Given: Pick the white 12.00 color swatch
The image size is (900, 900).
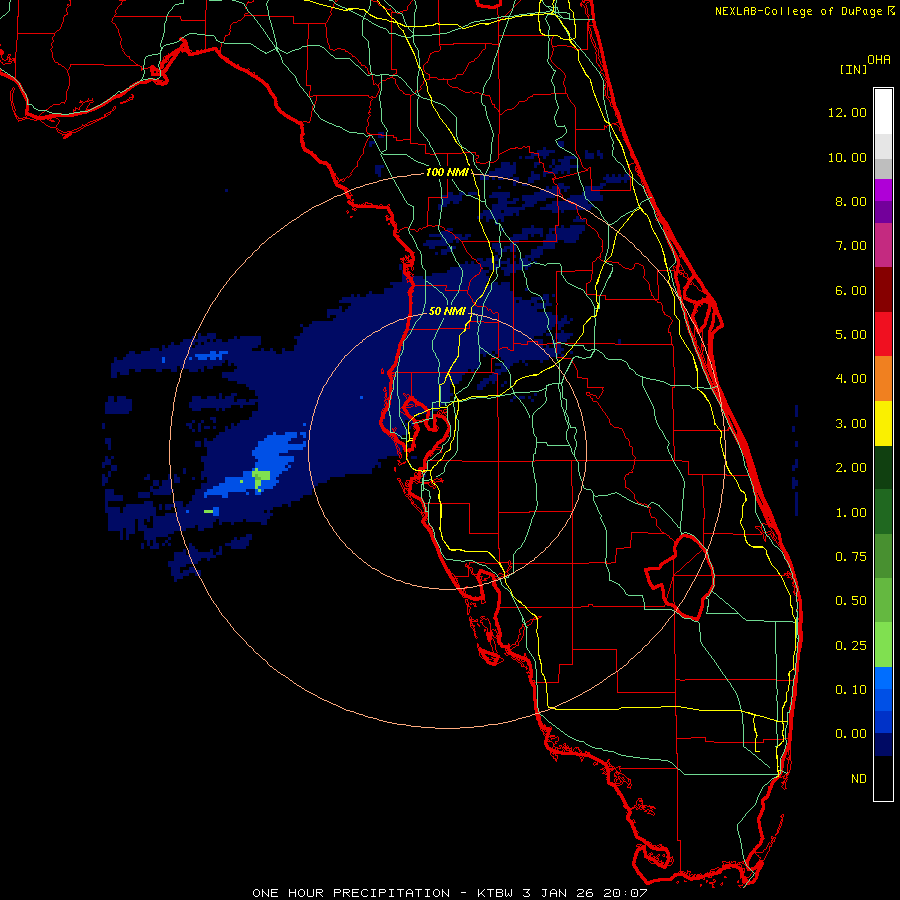Looking at the screenshot, I should coord(883,112).
